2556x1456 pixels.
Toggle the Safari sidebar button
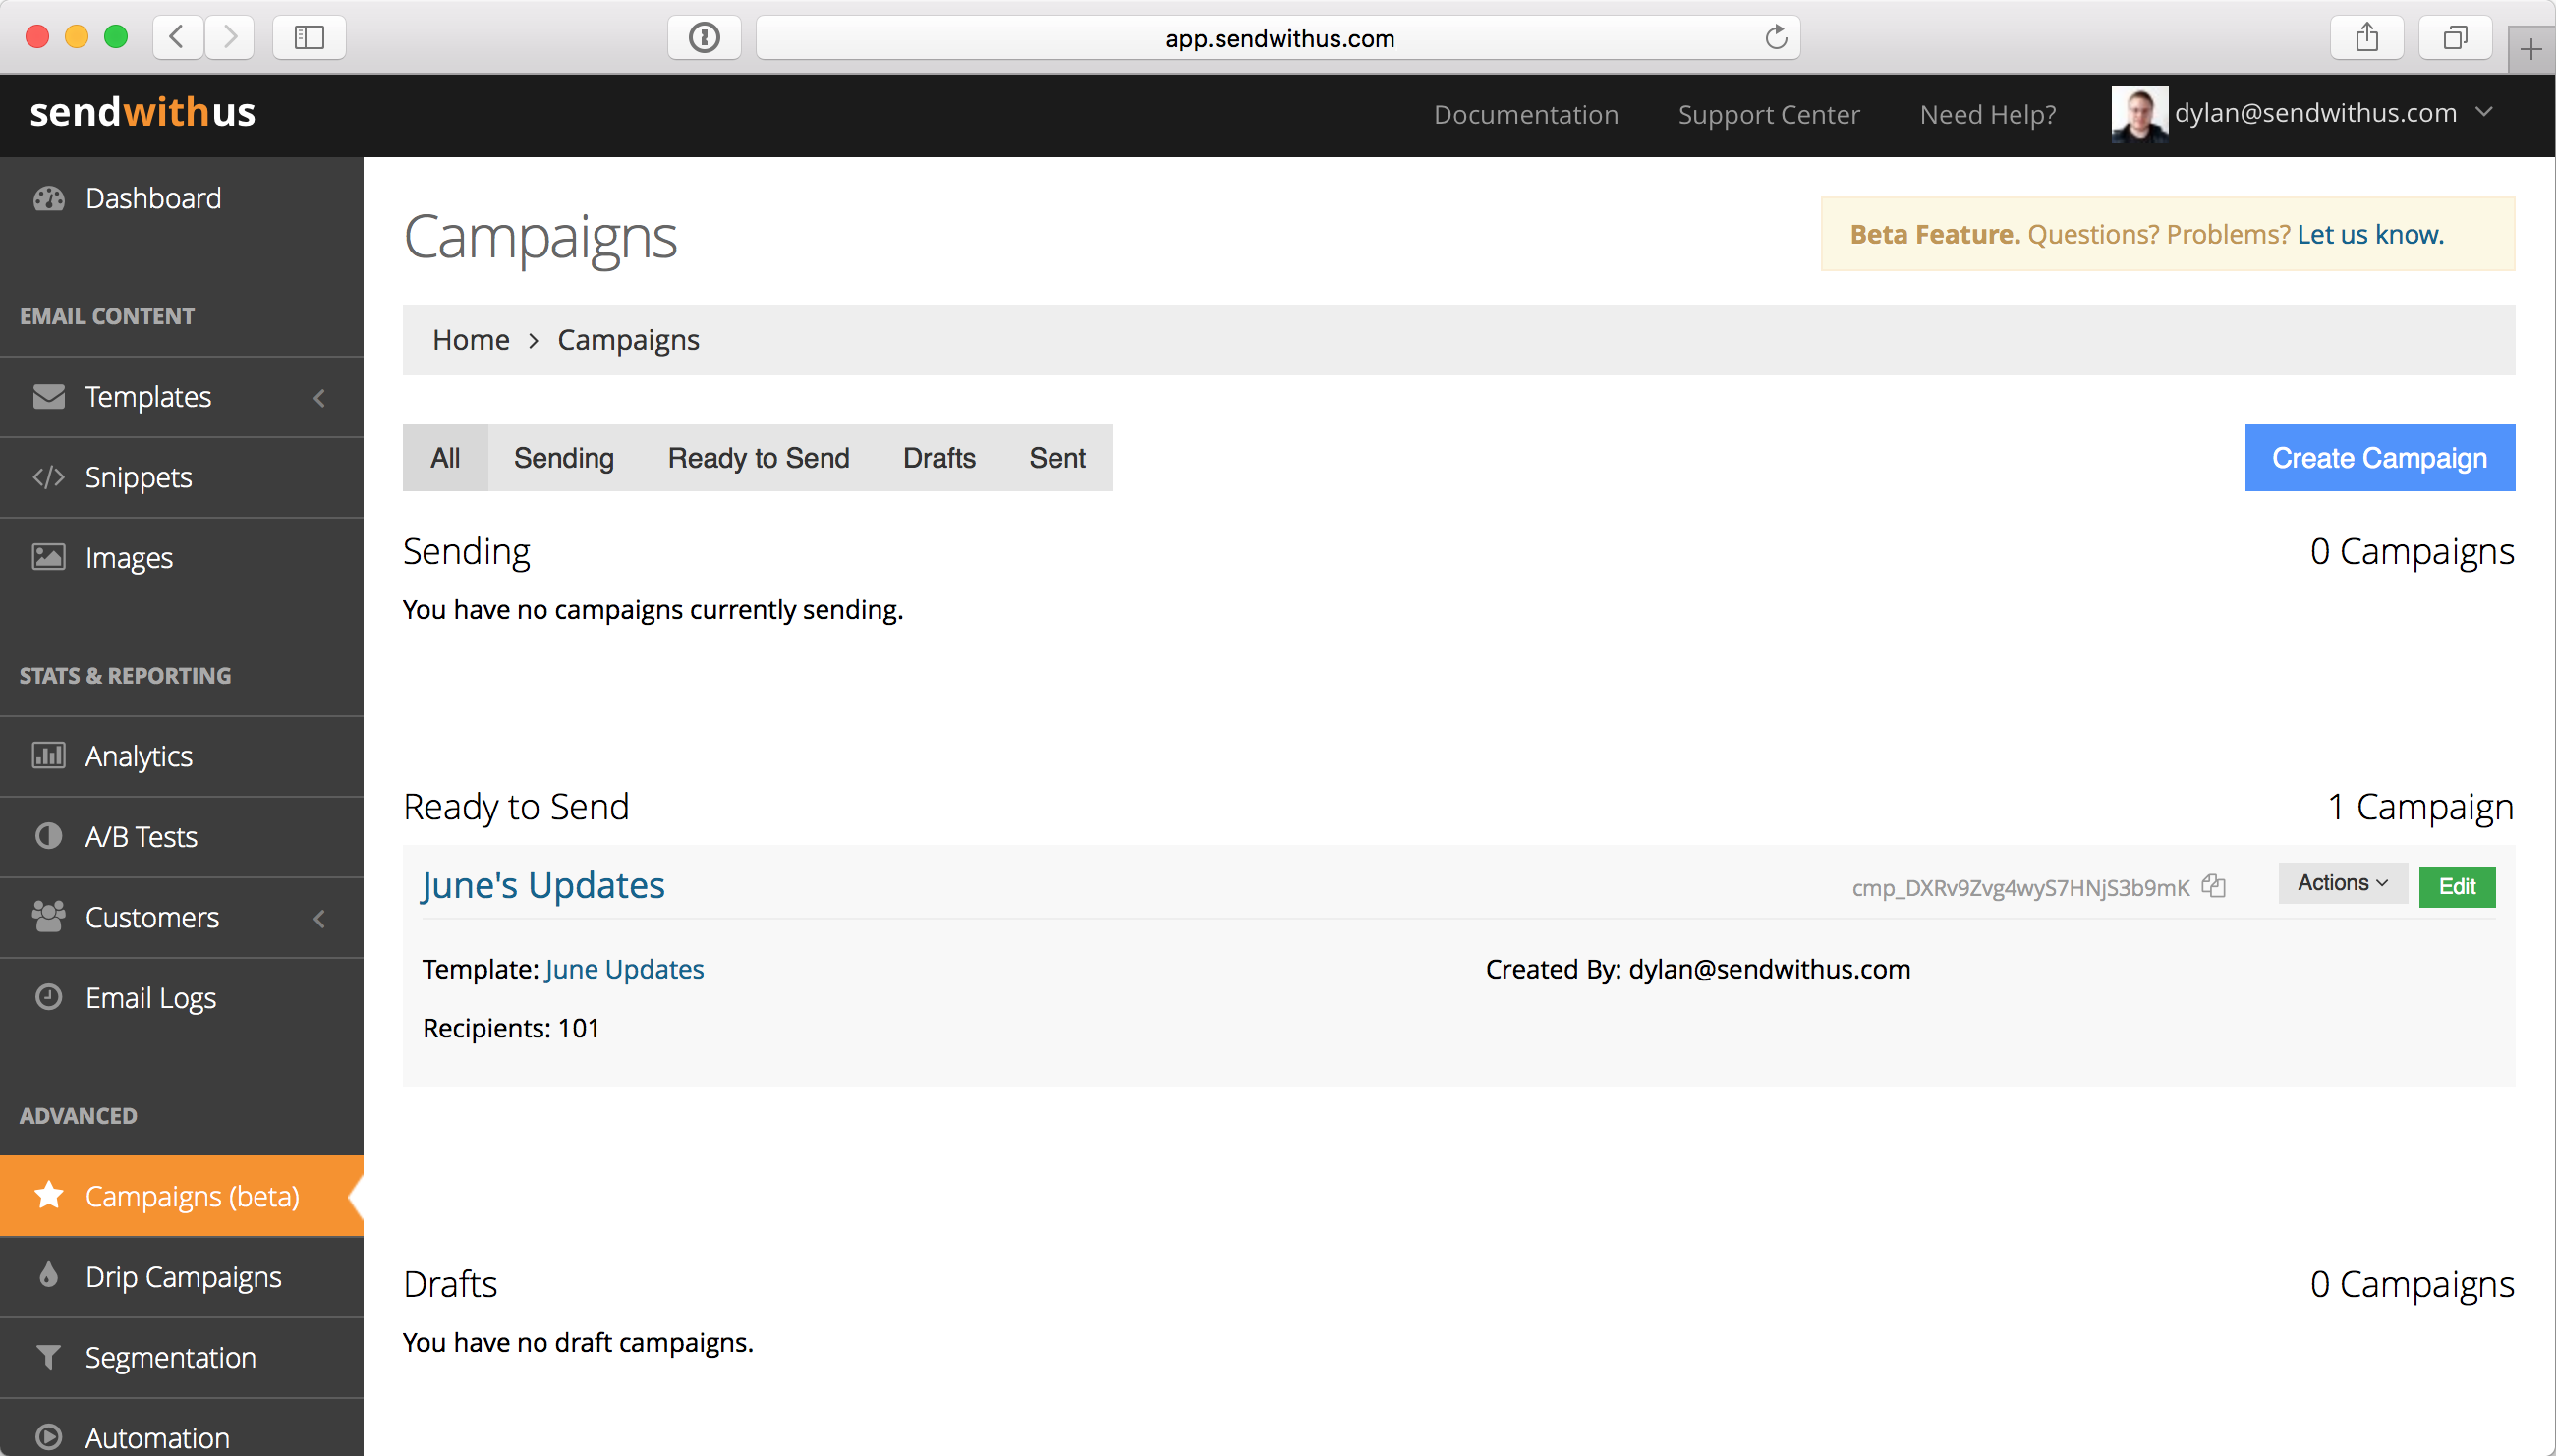pyautogui.click(x=309, y=38)
